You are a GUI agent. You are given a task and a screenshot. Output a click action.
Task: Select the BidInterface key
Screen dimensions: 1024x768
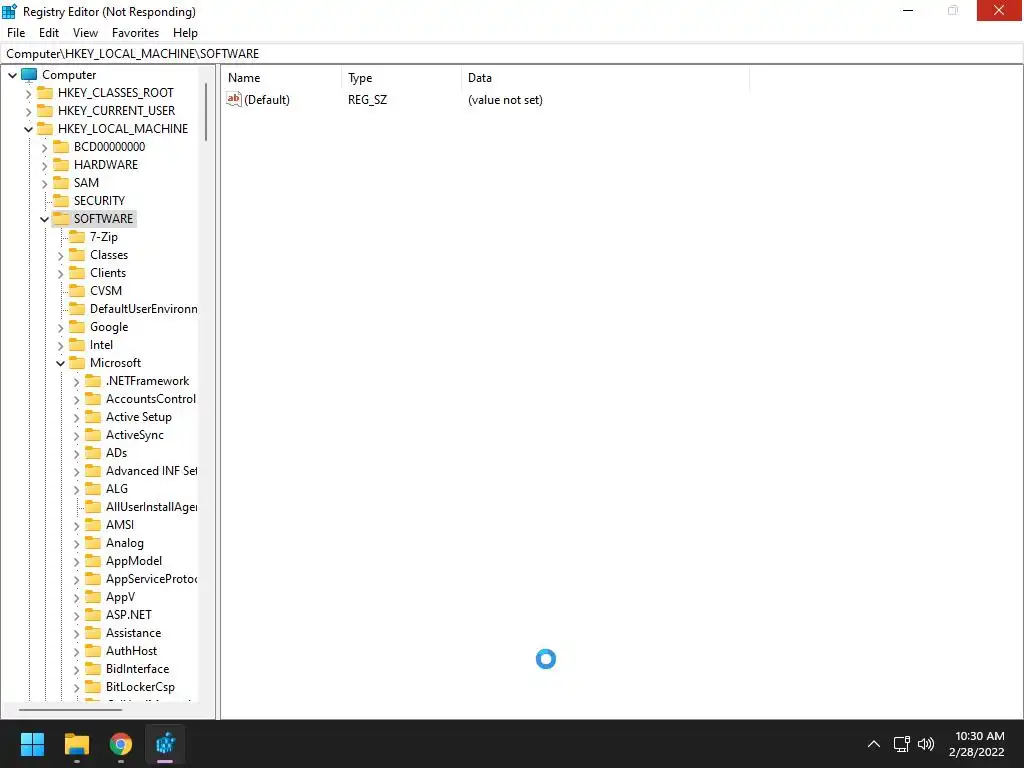(x=137, y=669)
